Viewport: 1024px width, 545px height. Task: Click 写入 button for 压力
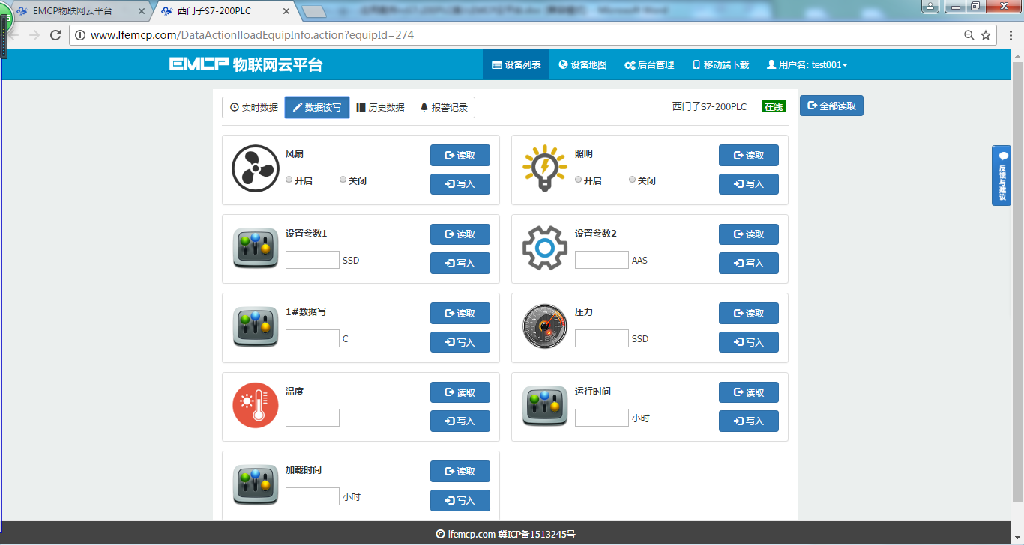[748, 342]
